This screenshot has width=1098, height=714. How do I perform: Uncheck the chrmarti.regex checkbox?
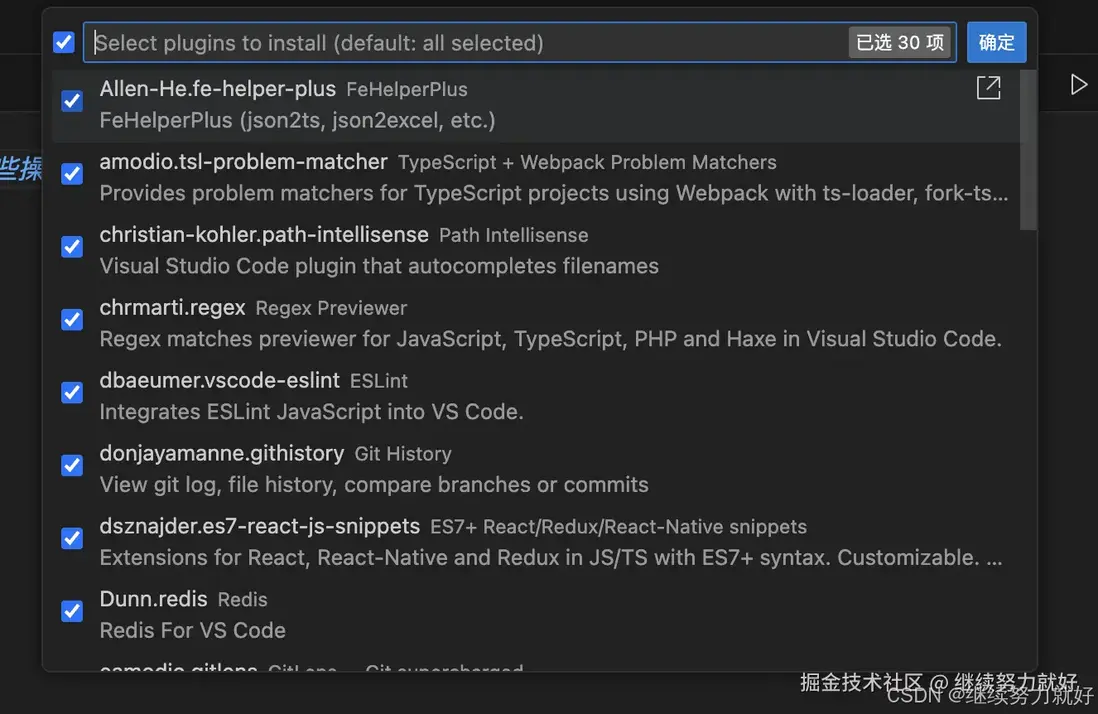pyautogui.click(x=72, y=320)
